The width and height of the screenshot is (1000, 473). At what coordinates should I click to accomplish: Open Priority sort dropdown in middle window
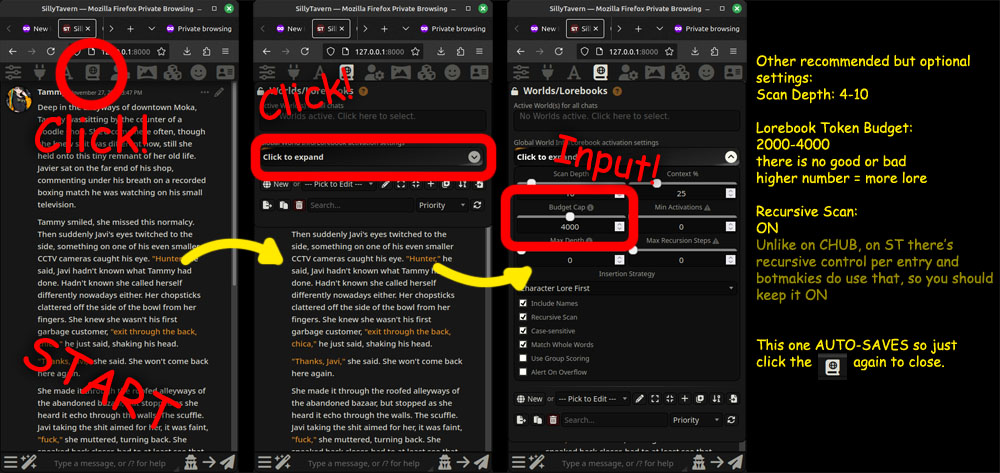point(443,205)
